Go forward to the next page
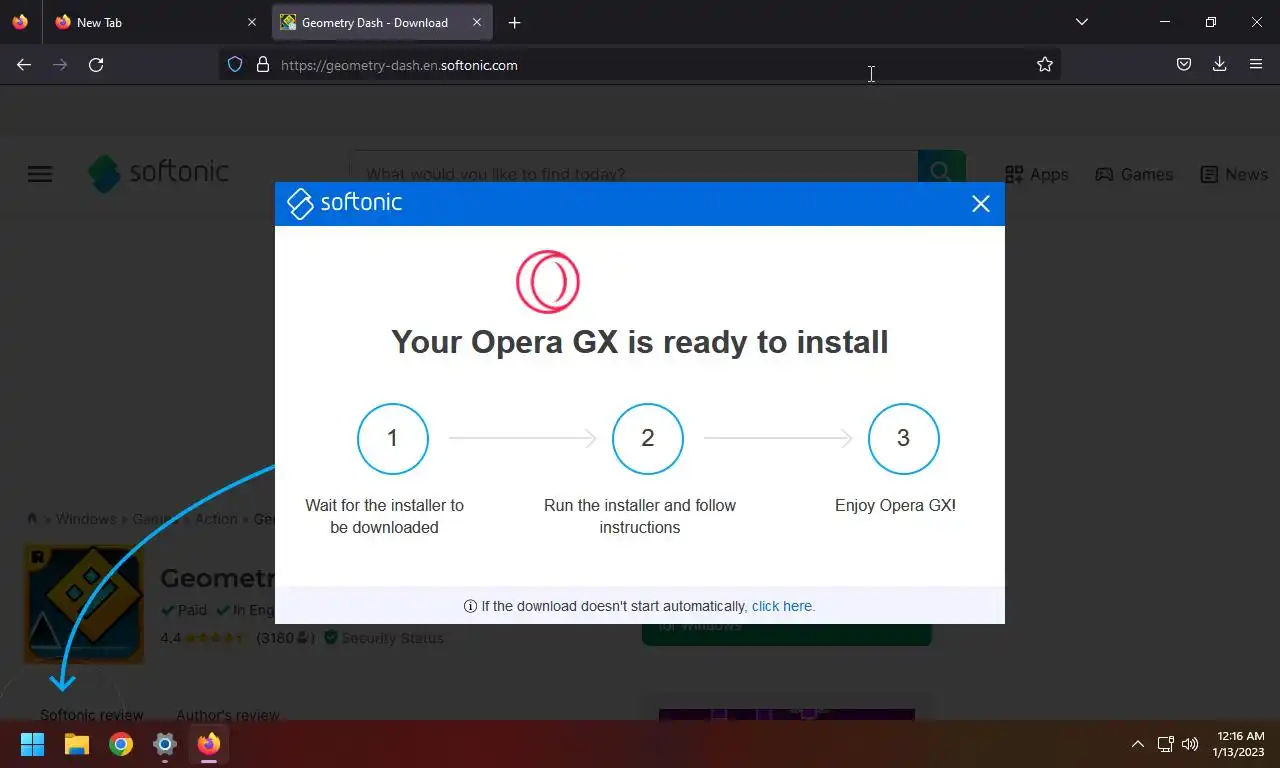1280x768 pixels. click(x=60, y=65)
